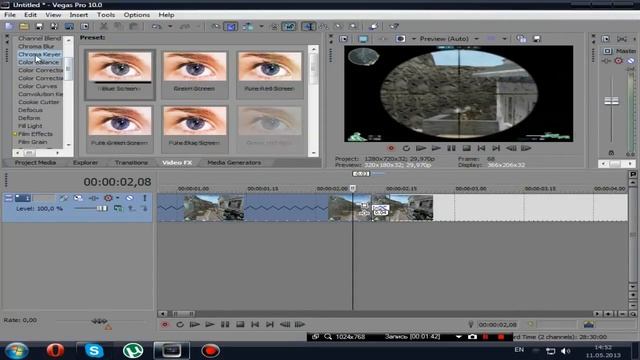
Task: Toggle Automatic Crossfades toolbar button
Action: 231,27
